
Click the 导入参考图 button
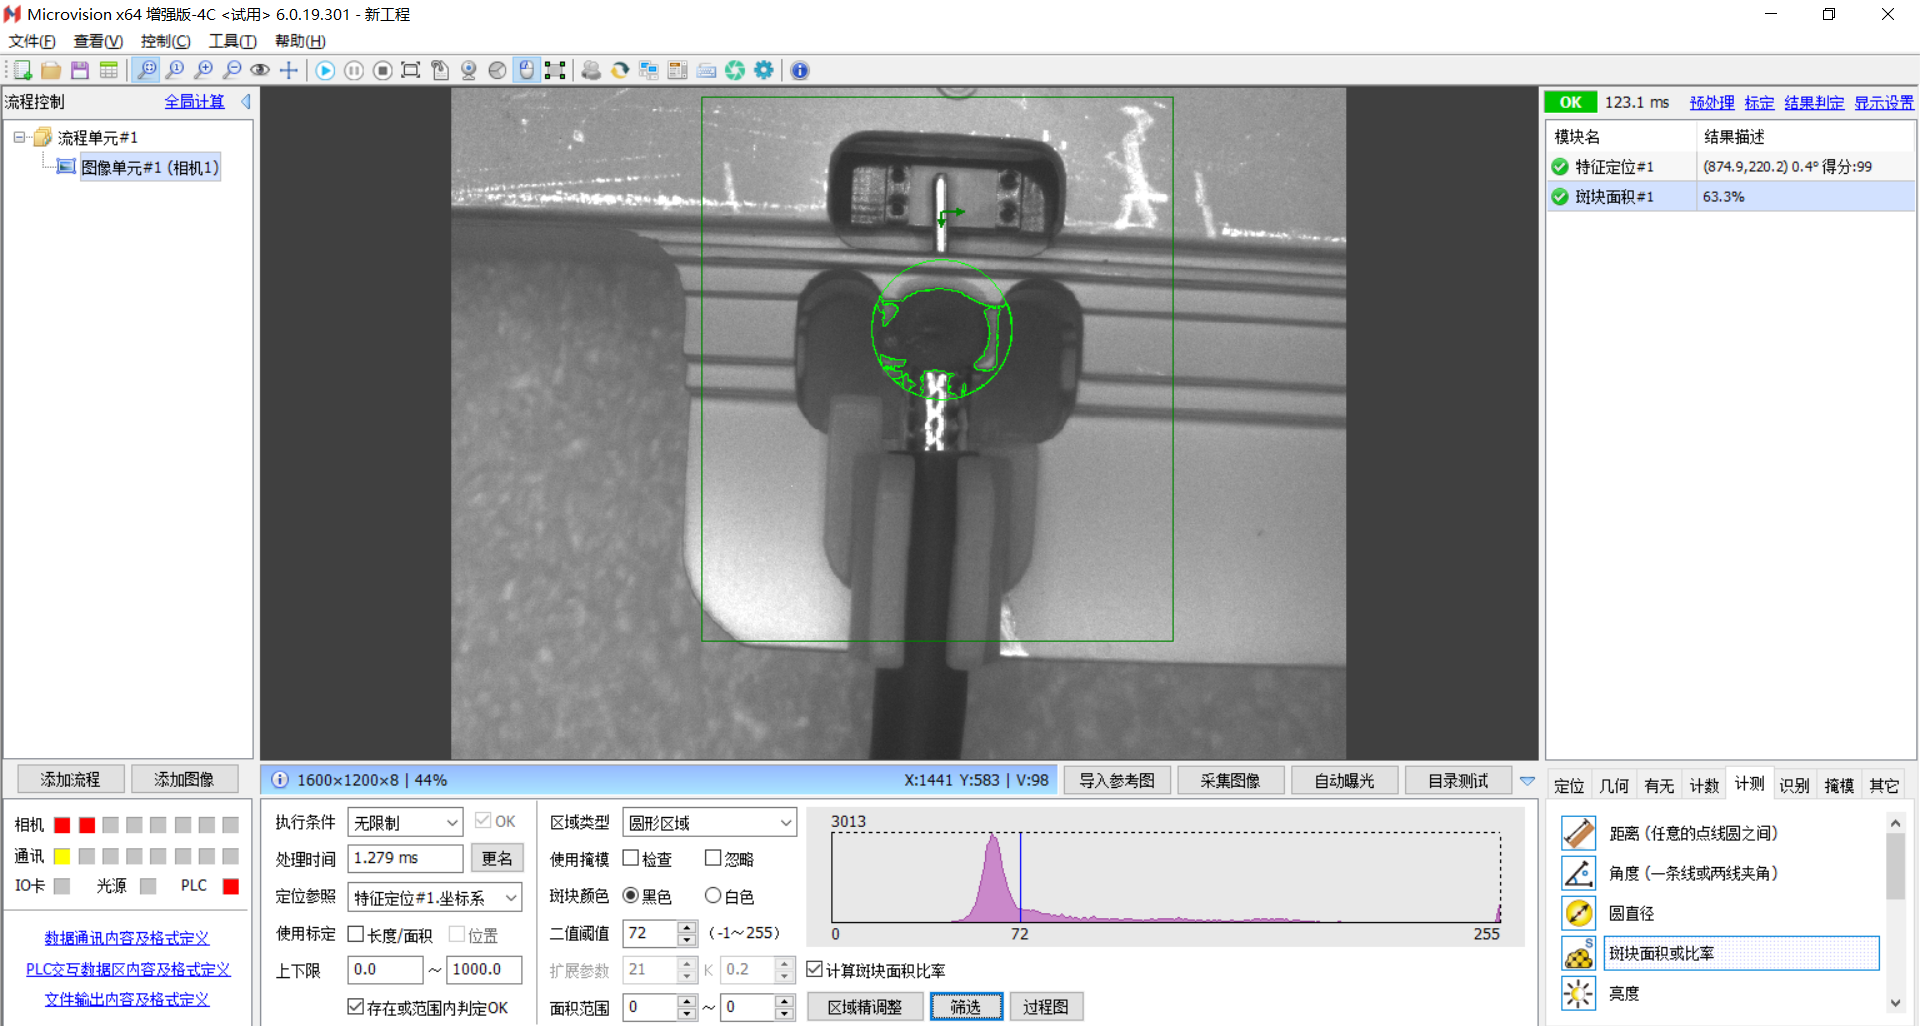(1117, 780)
